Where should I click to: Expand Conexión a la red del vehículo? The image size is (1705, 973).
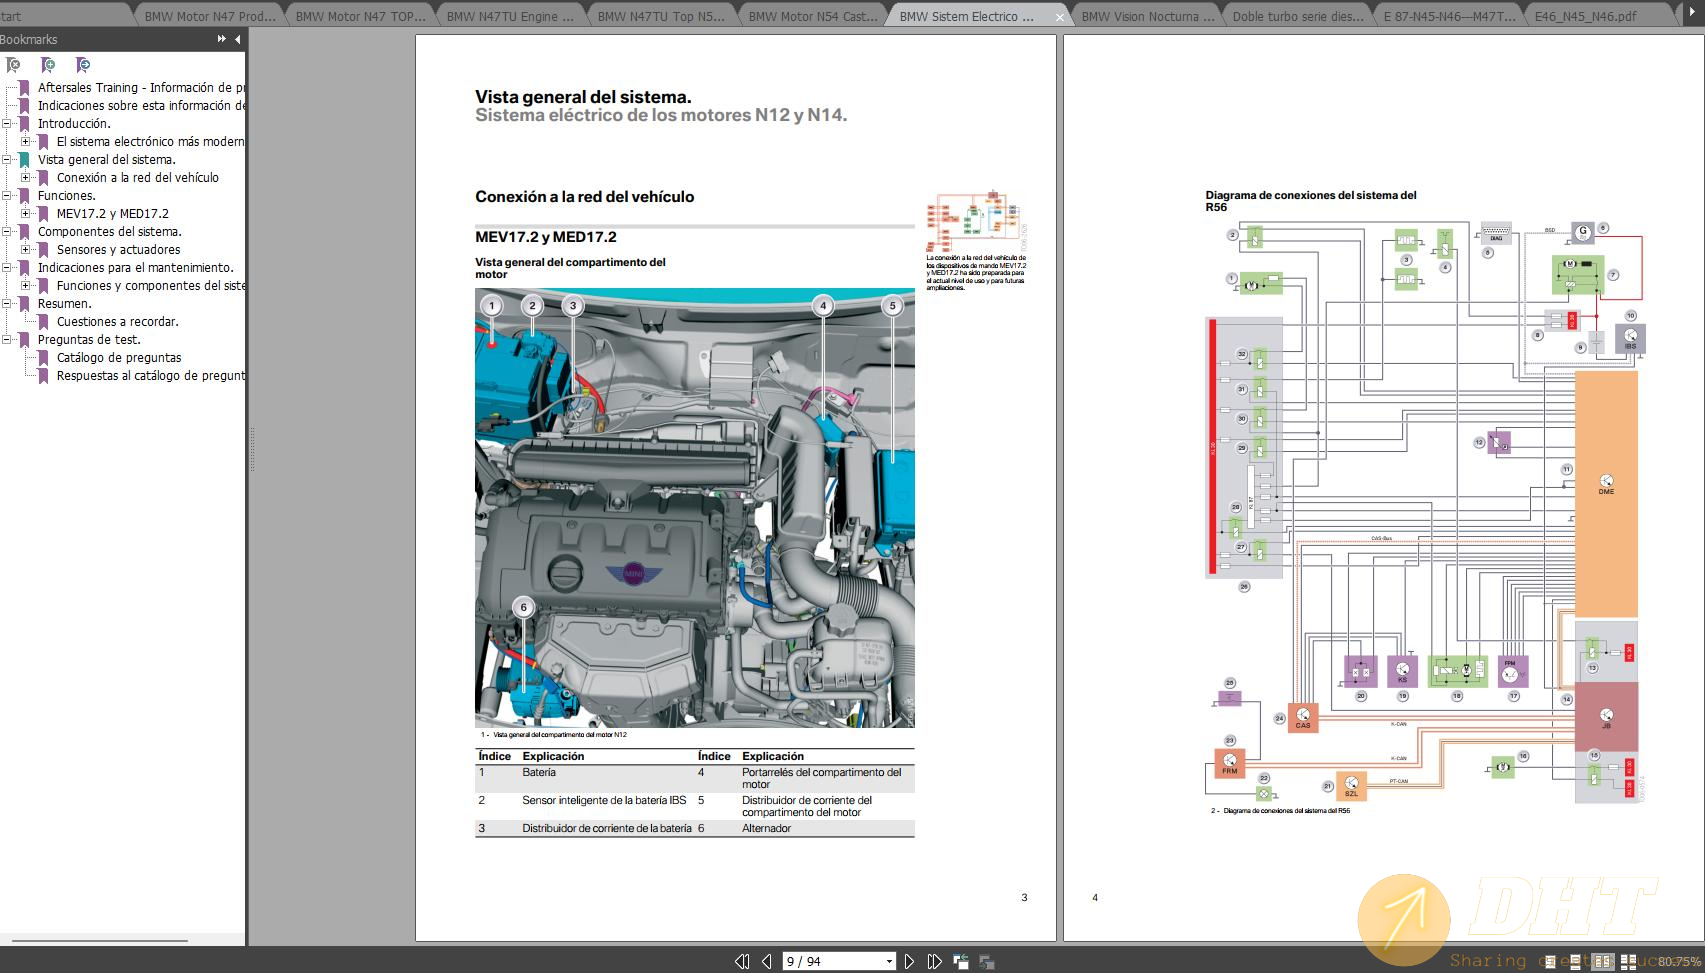click(x=25, y=178)
